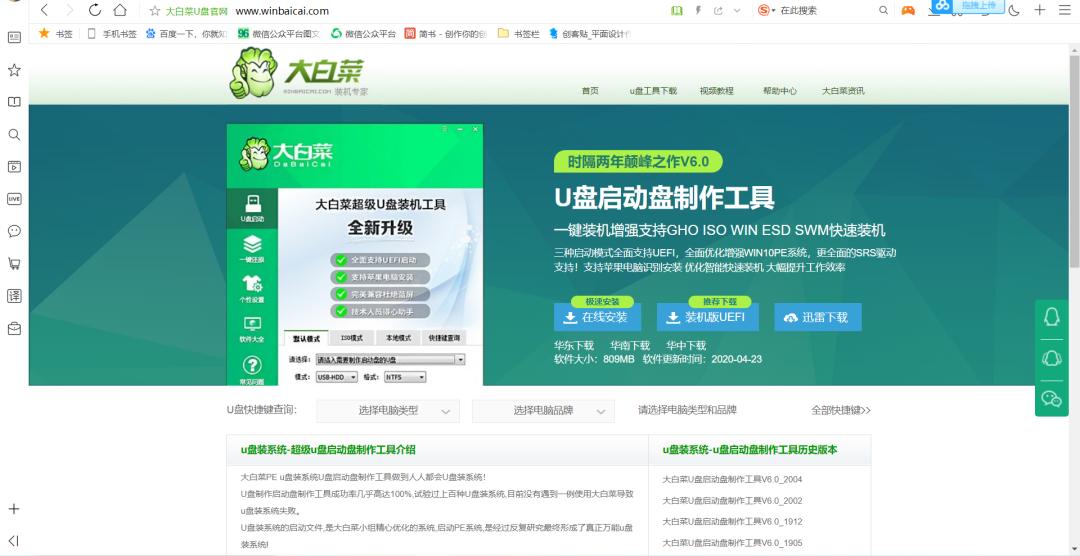Viewport: 1080px width, 556px height.
Task: Add a sidebar app with plus icon
Action: coord(14,509)
